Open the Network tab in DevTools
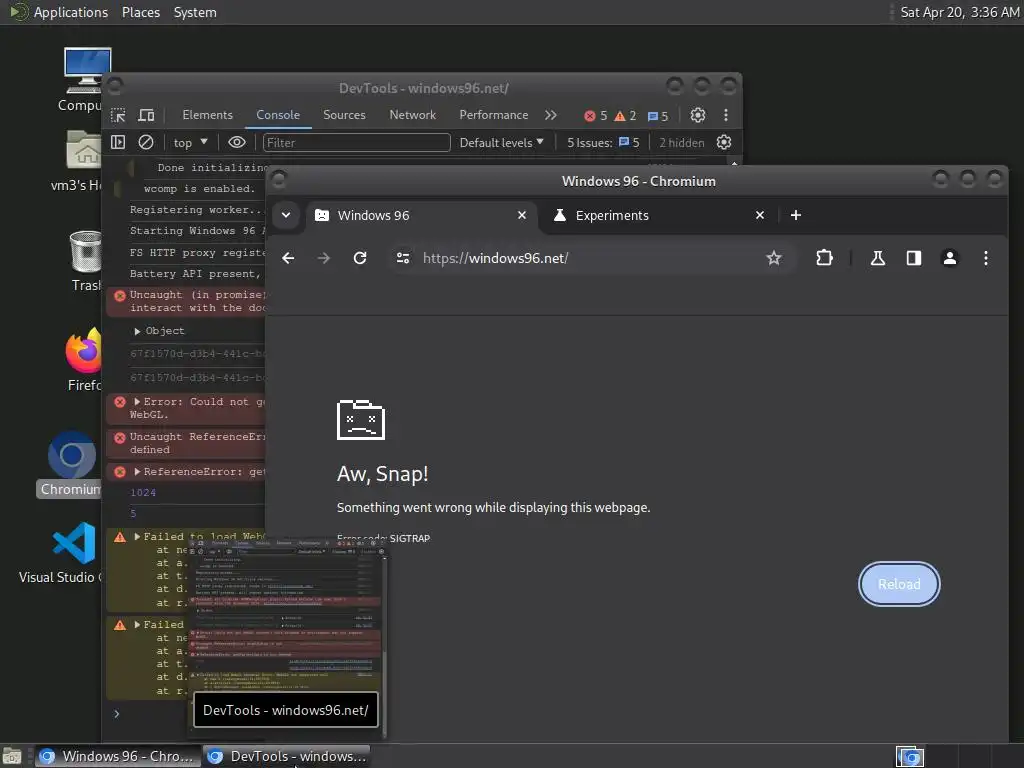The width and height of the screenshot is (1024, 768). click(x=412, y=115)
